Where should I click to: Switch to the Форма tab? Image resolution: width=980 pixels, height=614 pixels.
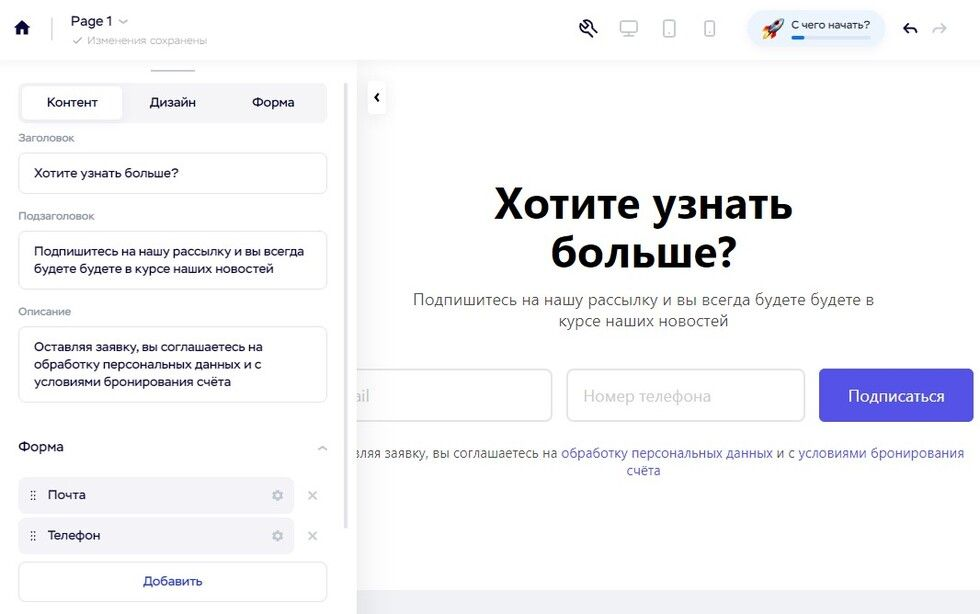click(x=273, y=103)
